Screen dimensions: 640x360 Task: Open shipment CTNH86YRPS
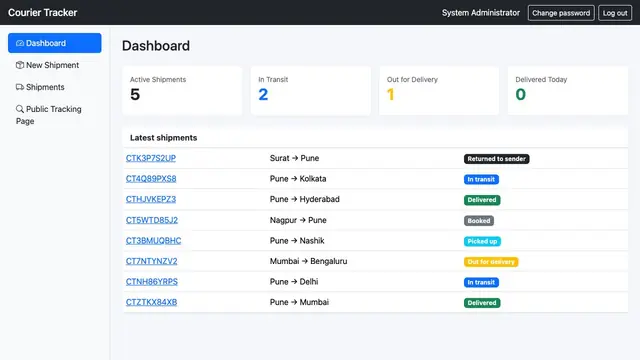pyautogui.click(x=152, y=282)
